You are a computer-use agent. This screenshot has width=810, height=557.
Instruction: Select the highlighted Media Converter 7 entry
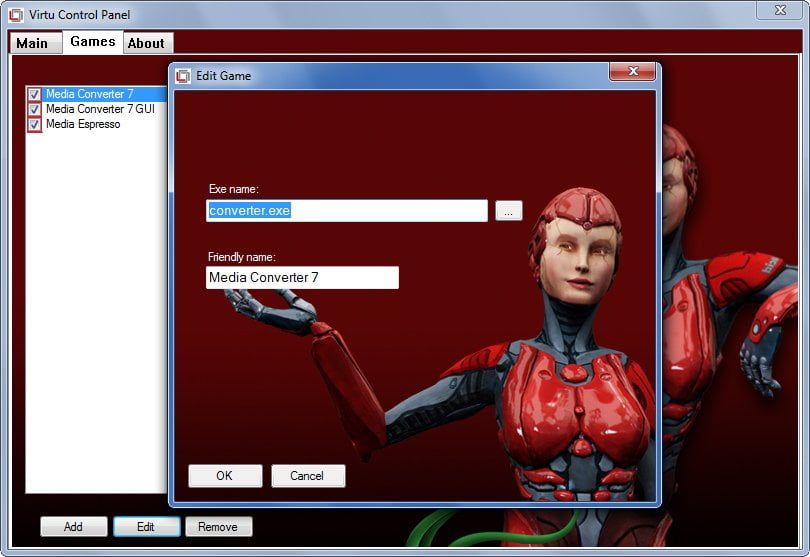[89, 94]
